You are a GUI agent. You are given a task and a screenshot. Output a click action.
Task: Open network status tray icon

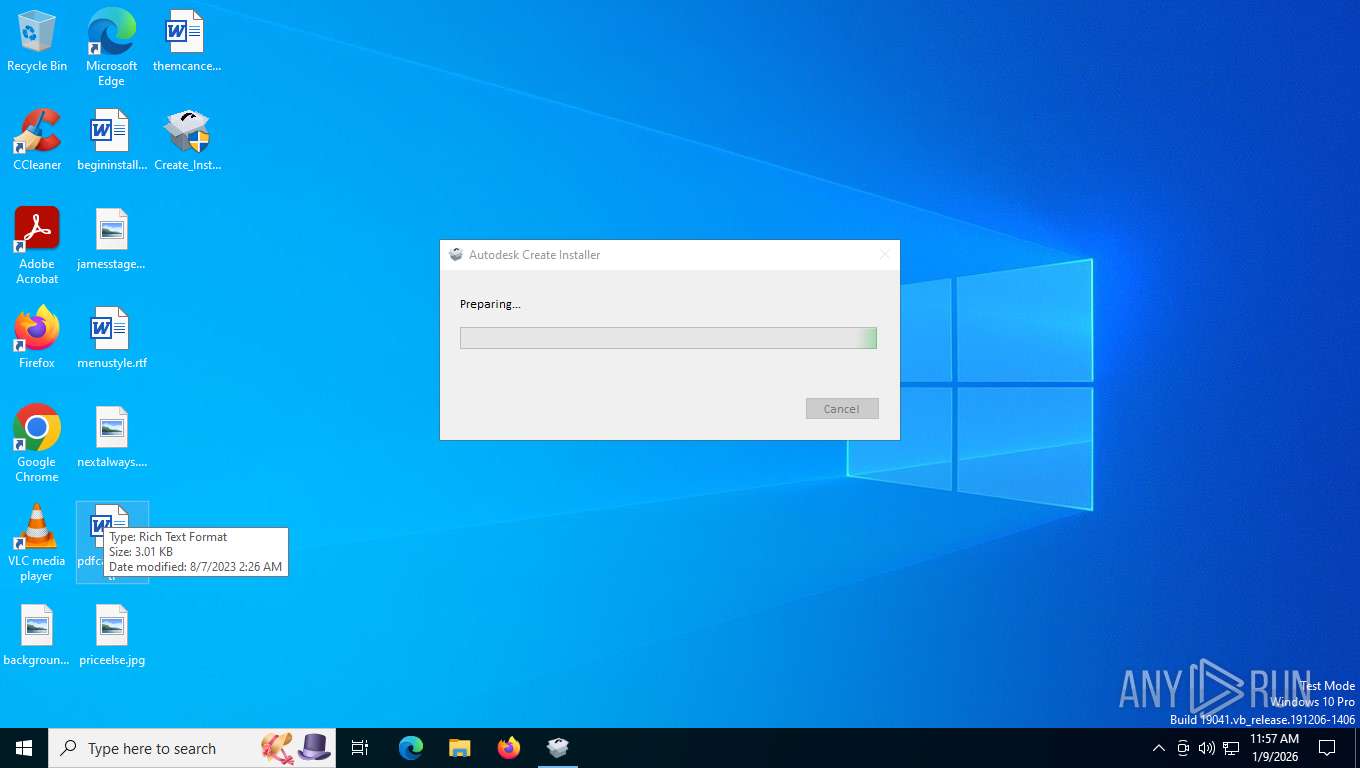click(1231, 748)
